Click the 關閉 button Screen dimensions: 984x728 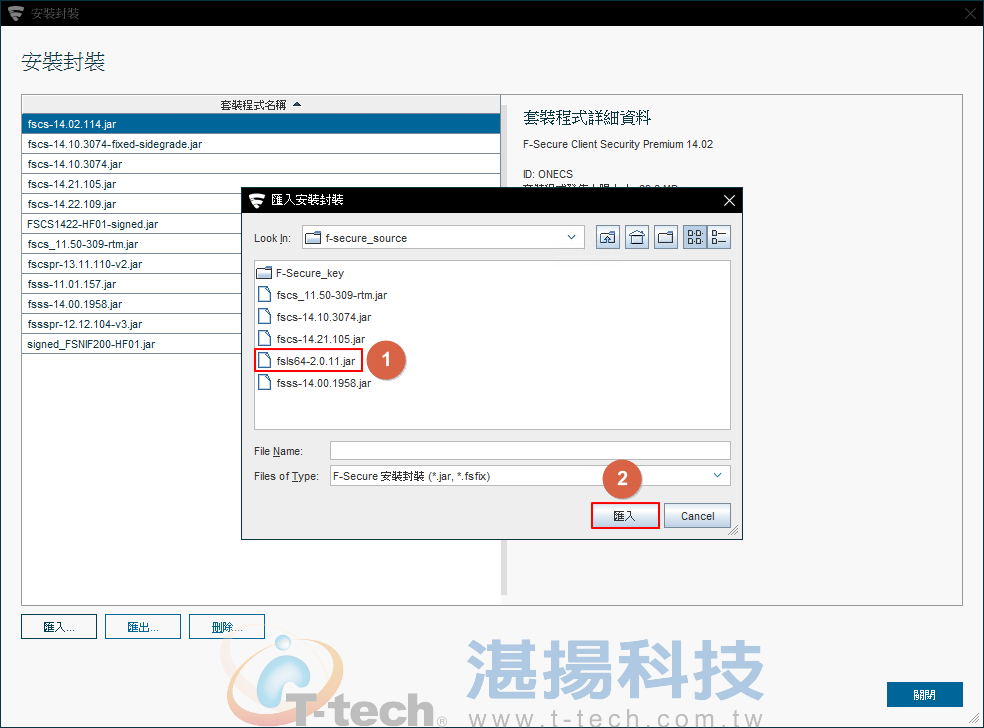pos(924,694)
